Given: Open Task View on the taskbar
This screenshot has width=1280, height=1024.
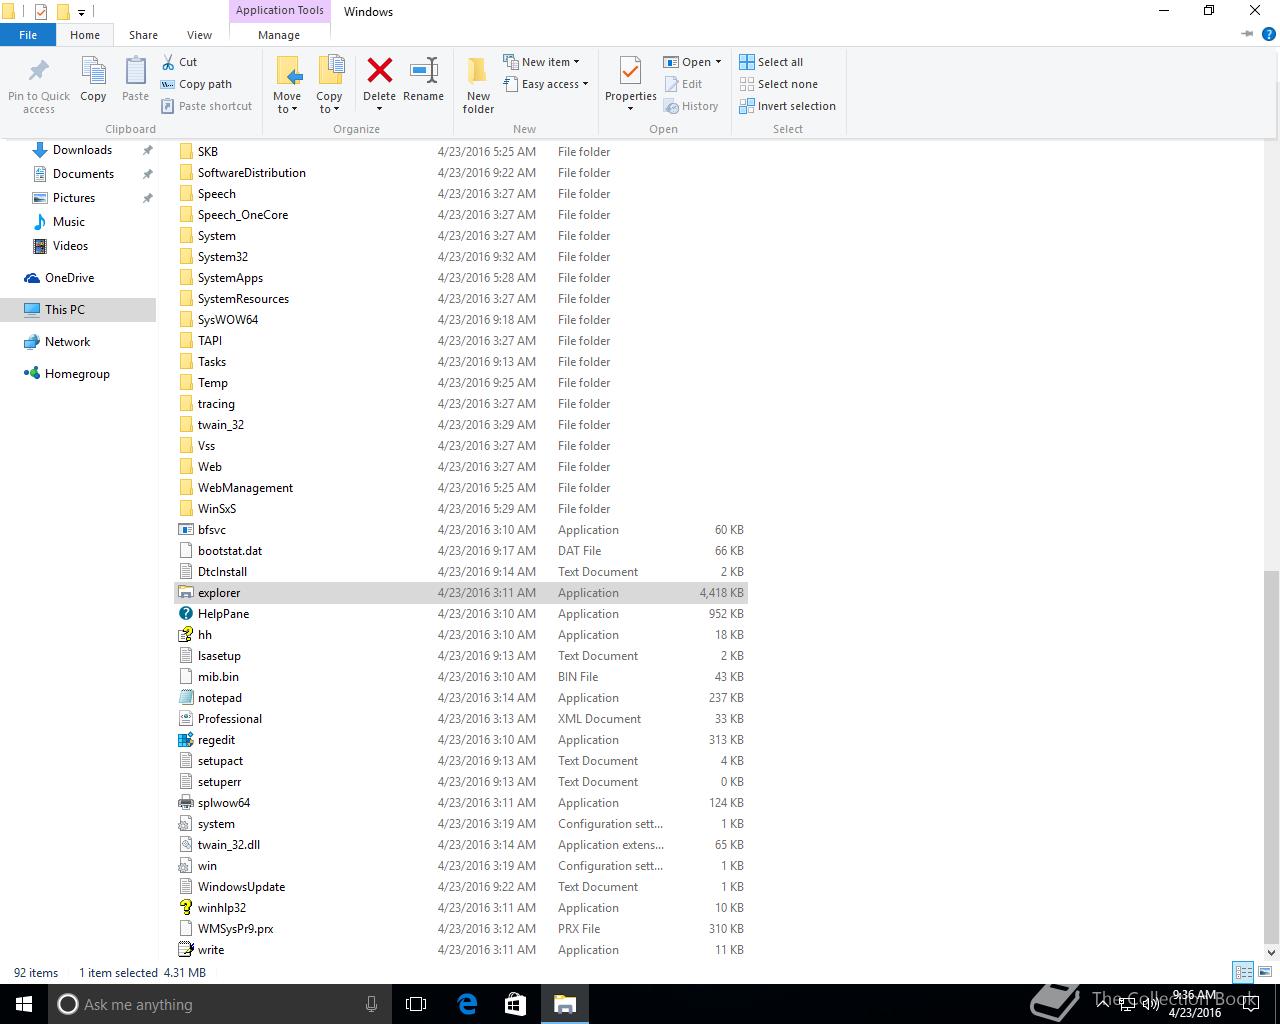Looking at the screenshot, I should tap(416, 1004).
